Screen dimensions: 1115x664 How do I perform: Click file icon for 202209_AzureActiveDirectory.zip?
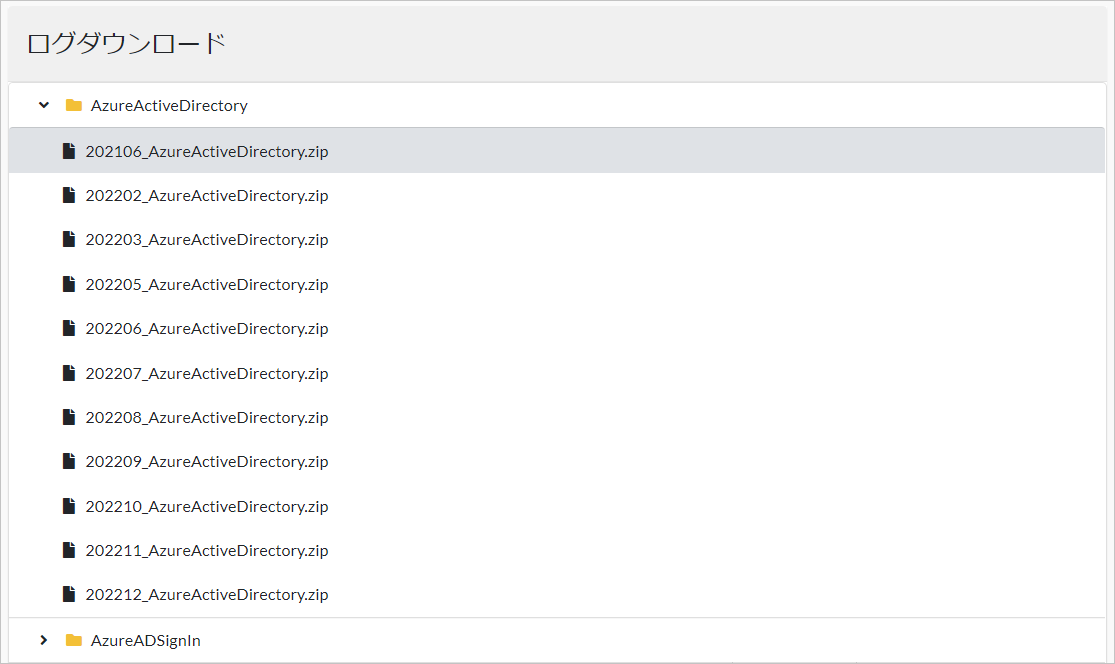click(x=69, y=461)
